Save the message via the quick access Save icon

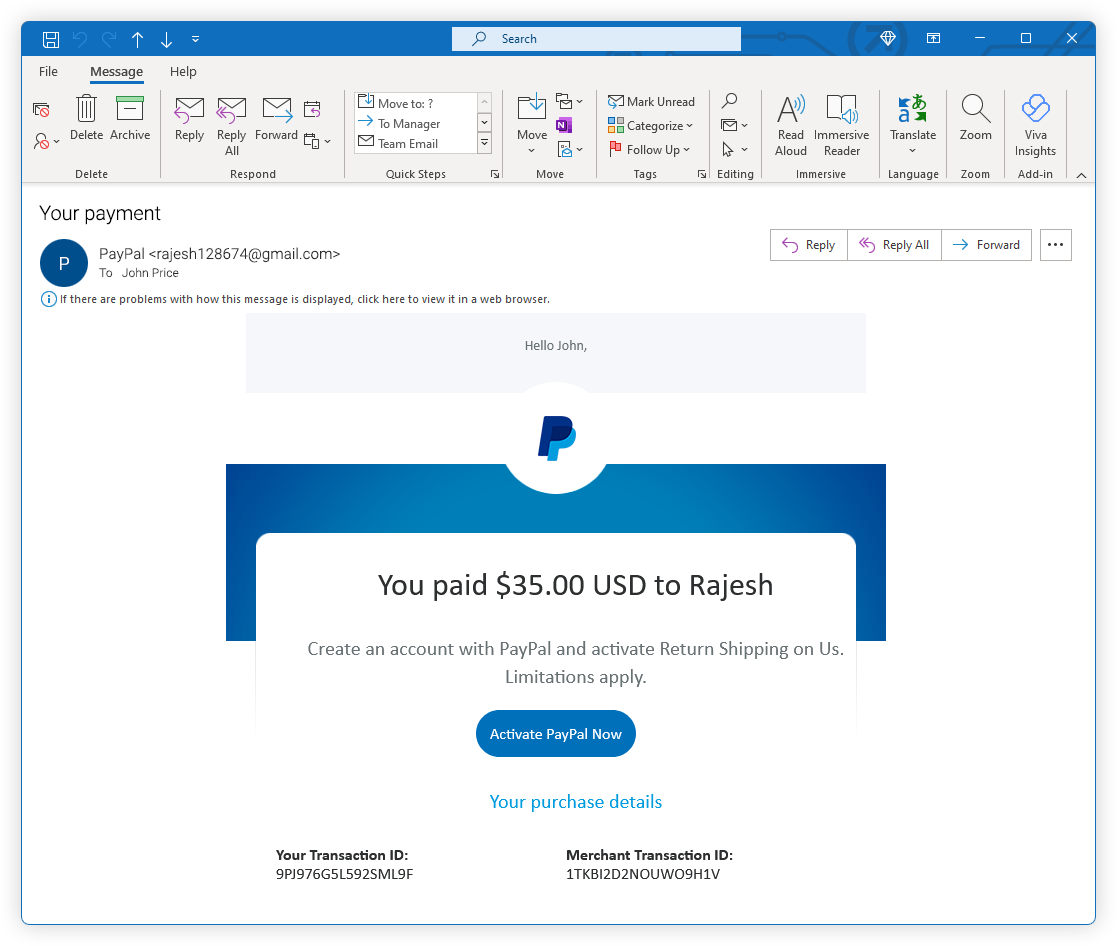click(x=50, y=38)
